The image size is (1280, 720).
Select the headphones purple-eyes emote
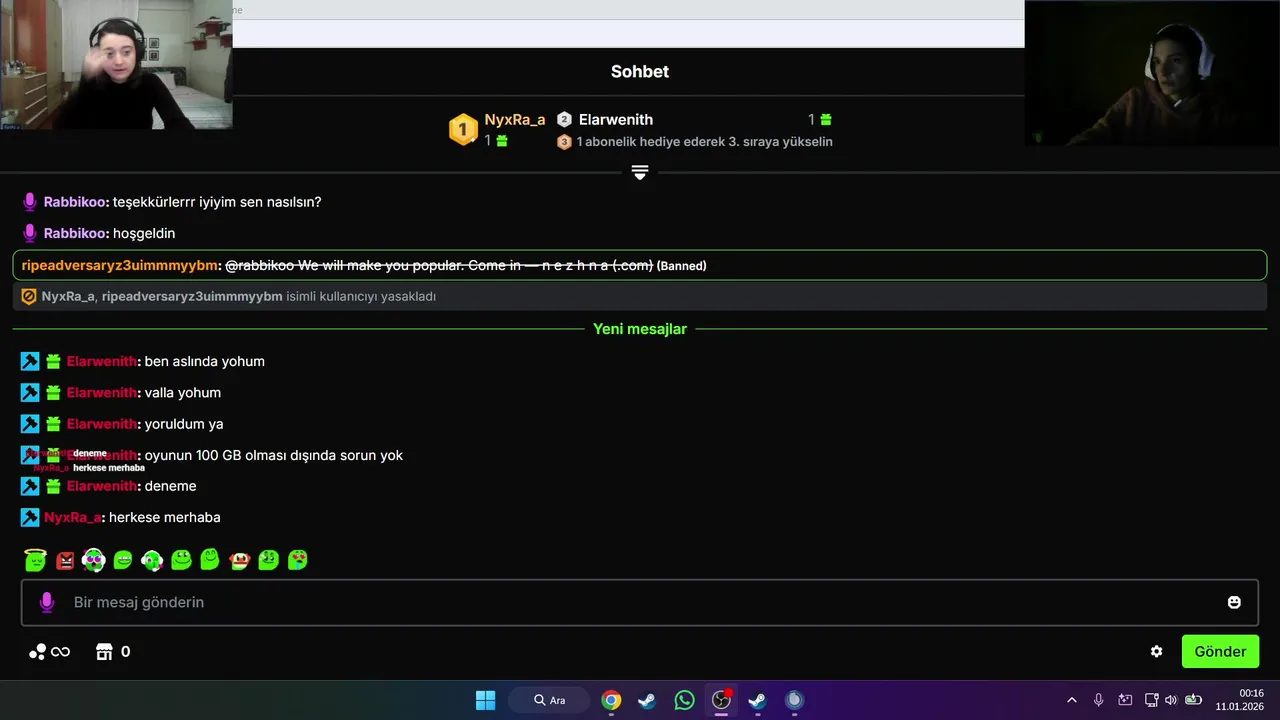click(x=94, y=560)
